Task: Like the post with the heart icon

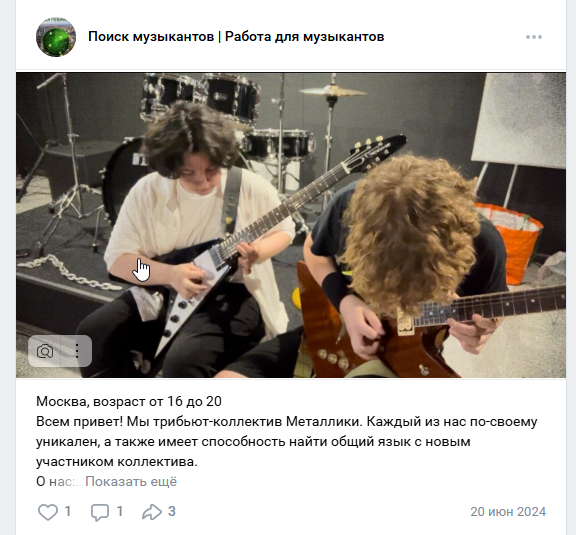Action: (48, 512)
